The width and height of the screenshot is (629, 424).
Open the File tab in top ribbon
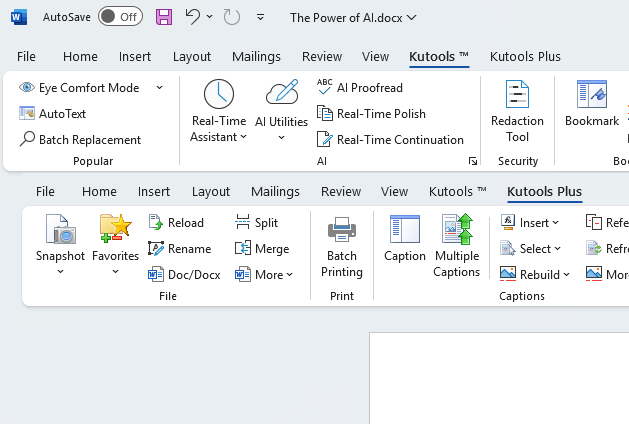coord(26,57)
